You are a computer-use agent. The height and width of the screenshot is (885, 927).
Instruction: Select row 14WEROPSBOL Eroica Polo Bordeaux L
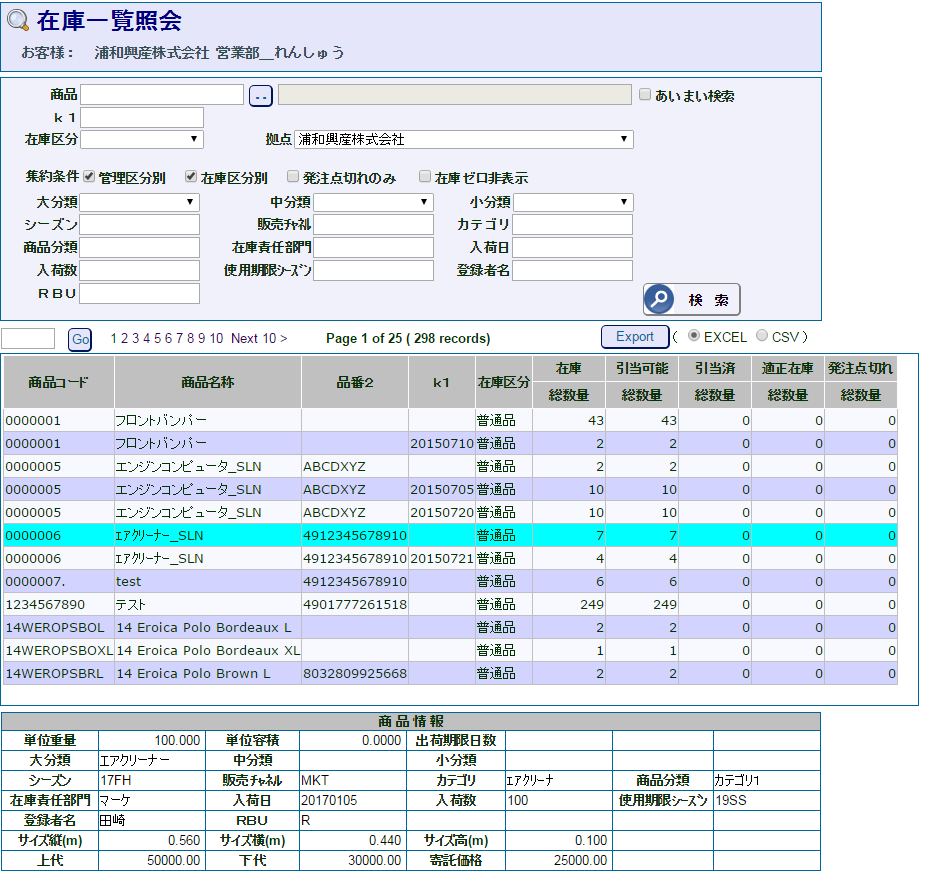(x=450, y=628)
